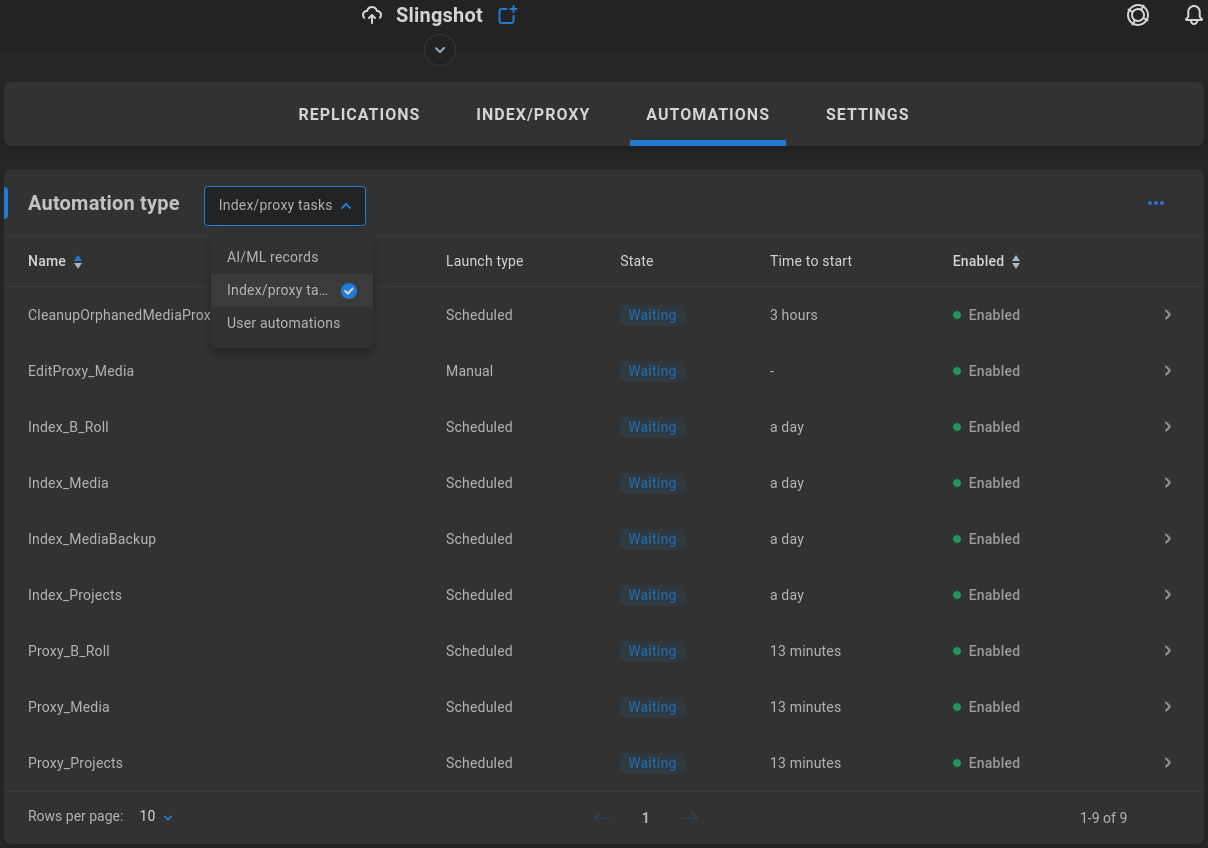Open EditProxy_Media row arrow

point(1167,371)
